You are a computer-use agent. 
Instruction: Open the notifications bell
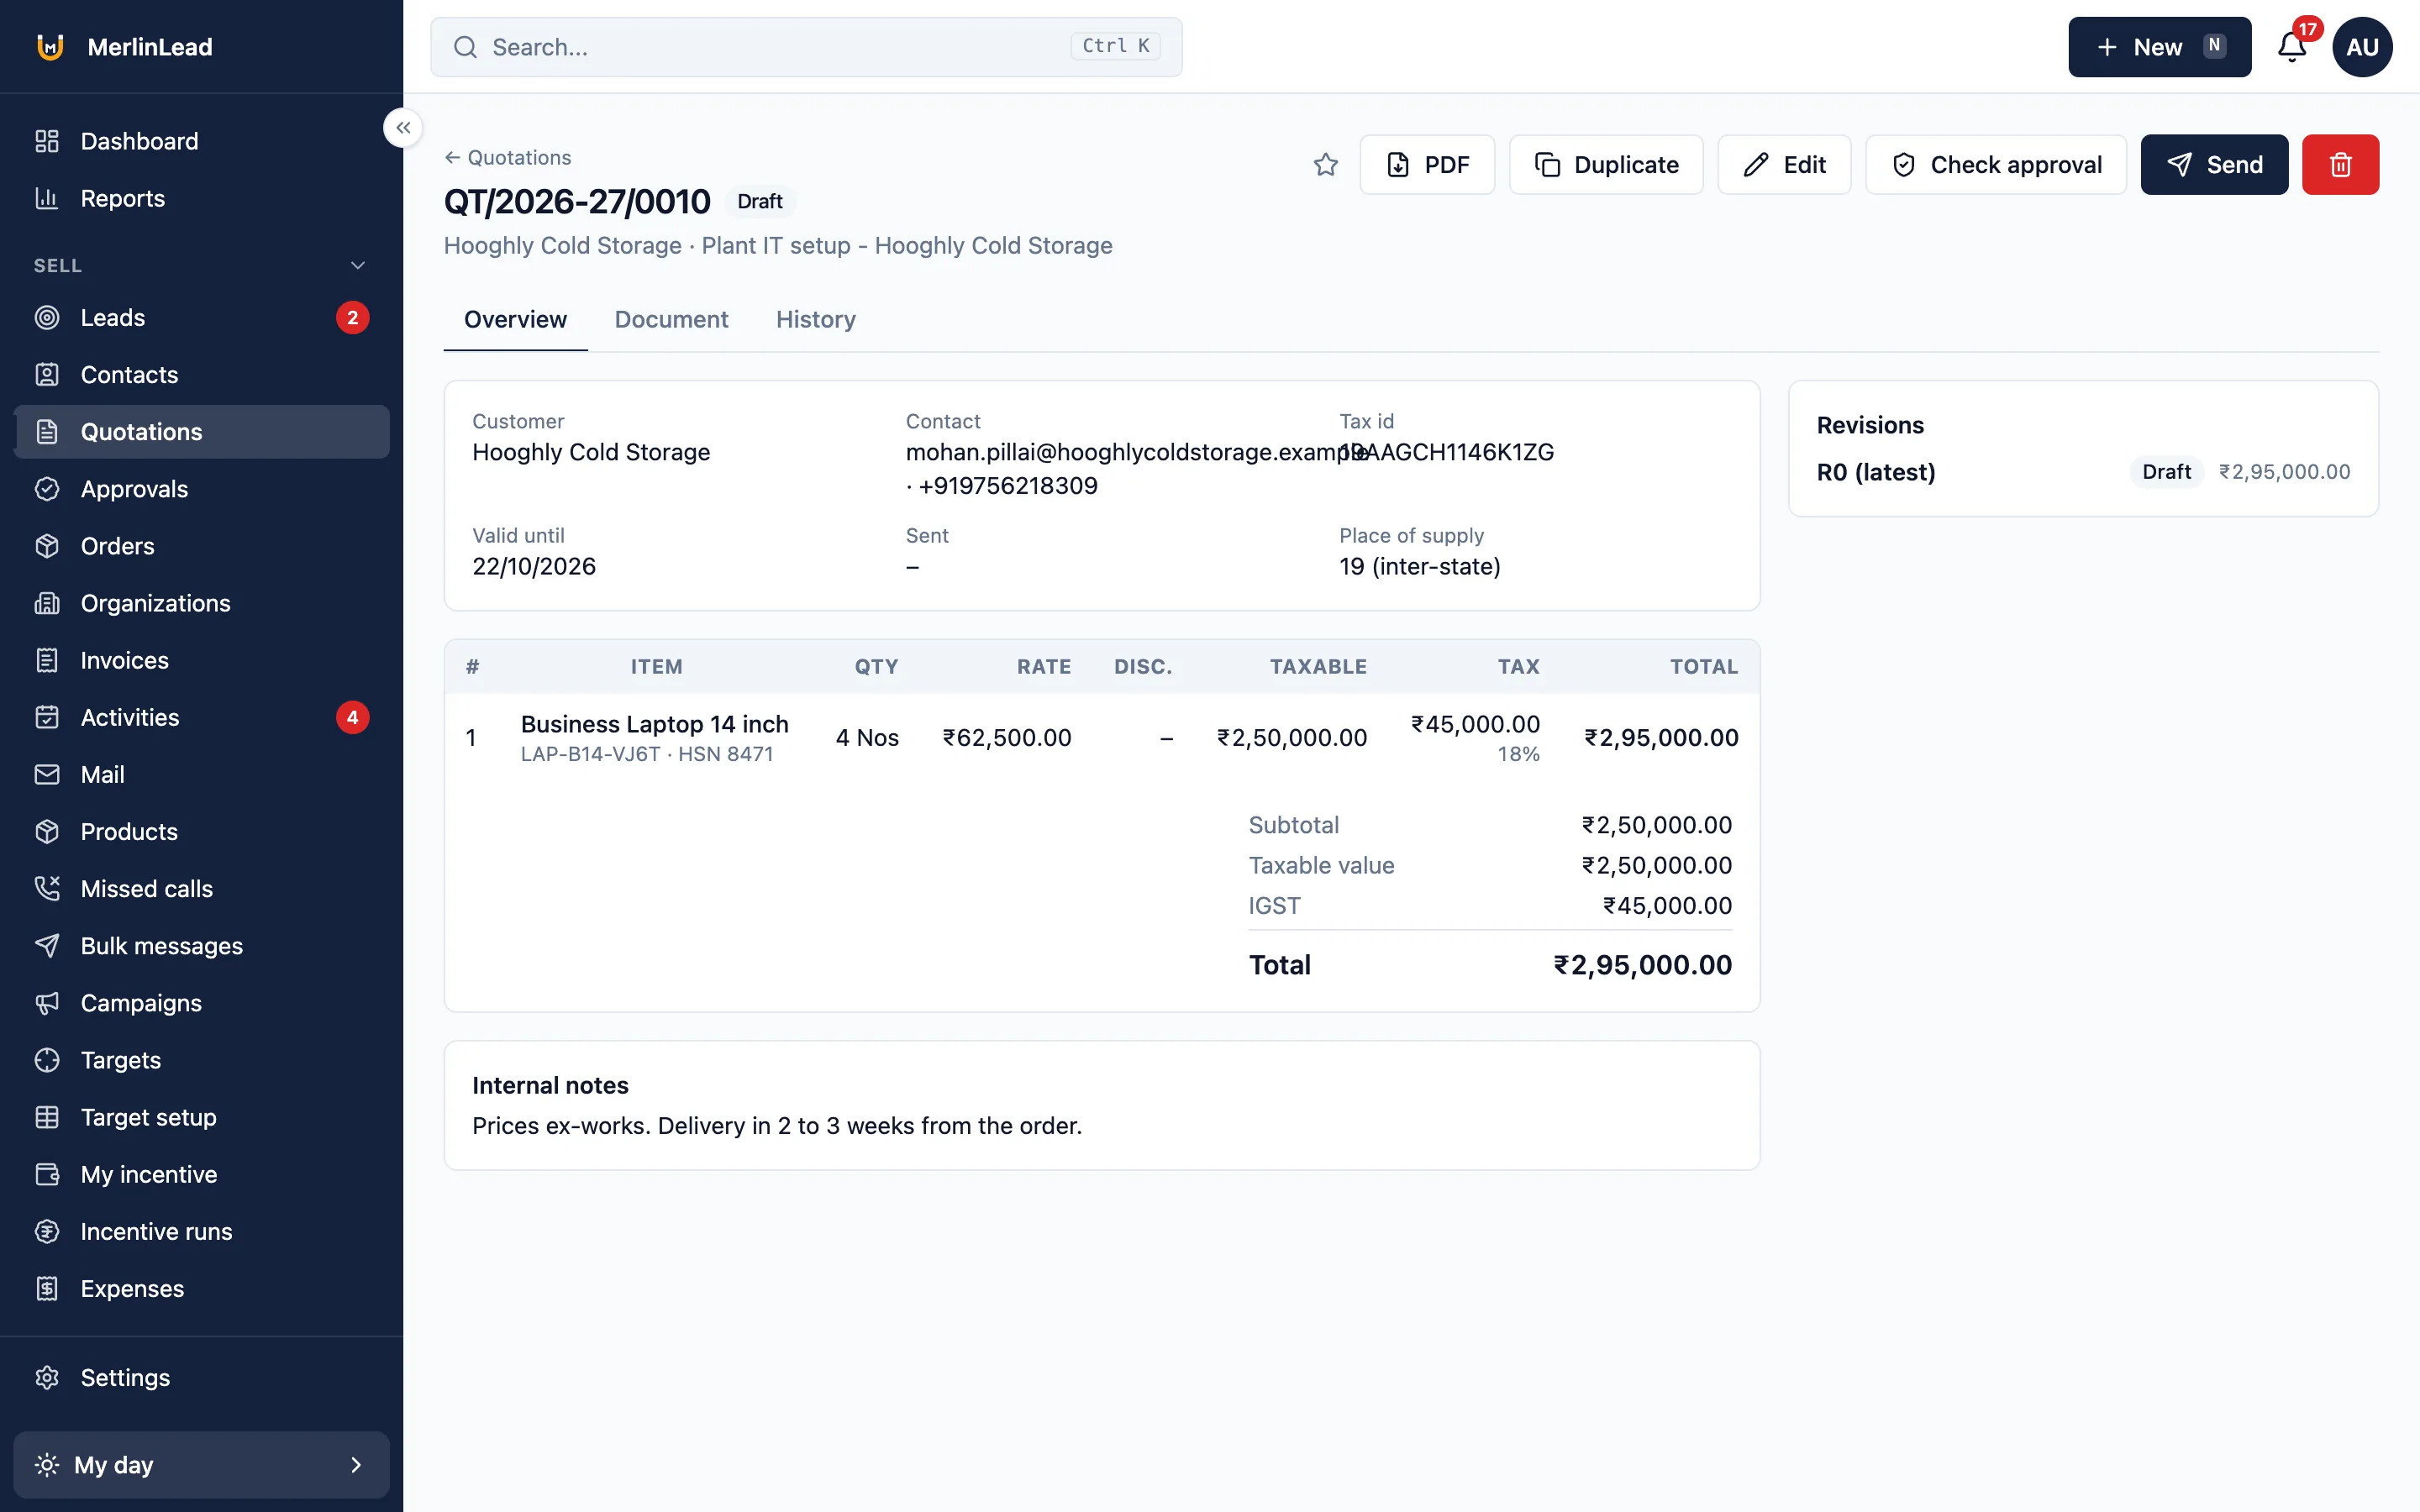coord(2292,47)
